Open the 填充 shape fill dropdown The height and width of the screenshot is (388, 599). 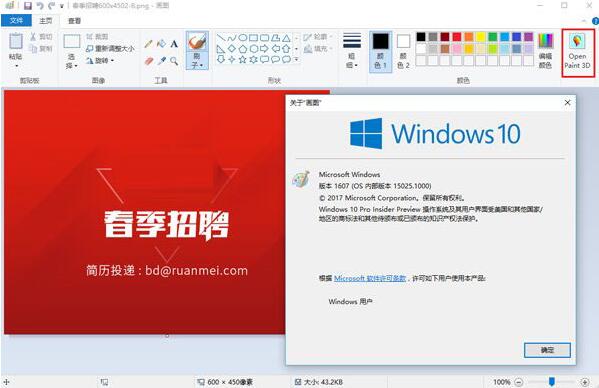(317, 48)
